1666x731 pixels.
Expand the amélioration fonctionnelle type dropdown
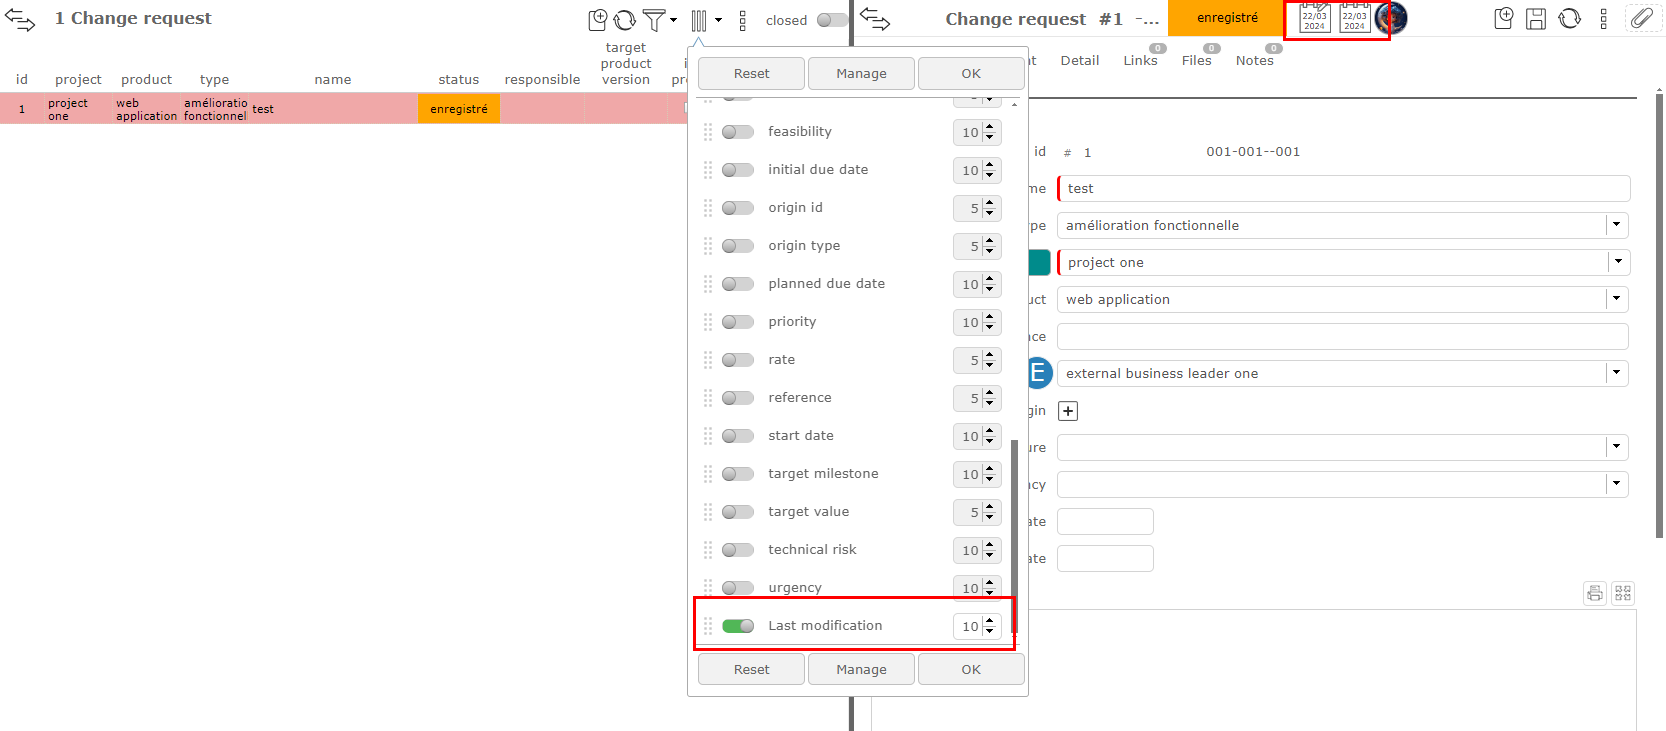tap(1616, 225)
